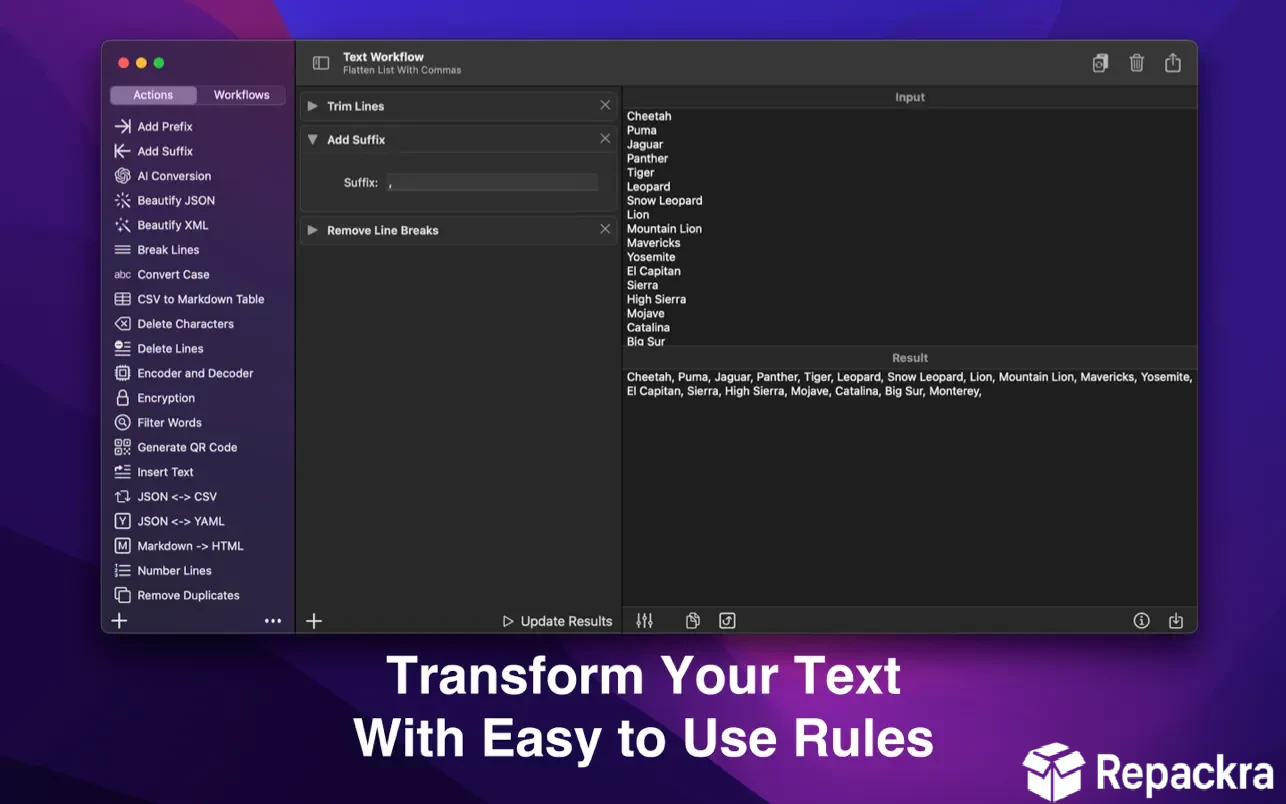Click the share icon in the toolbar
Screen dimensions: 1286x804
1173,62
